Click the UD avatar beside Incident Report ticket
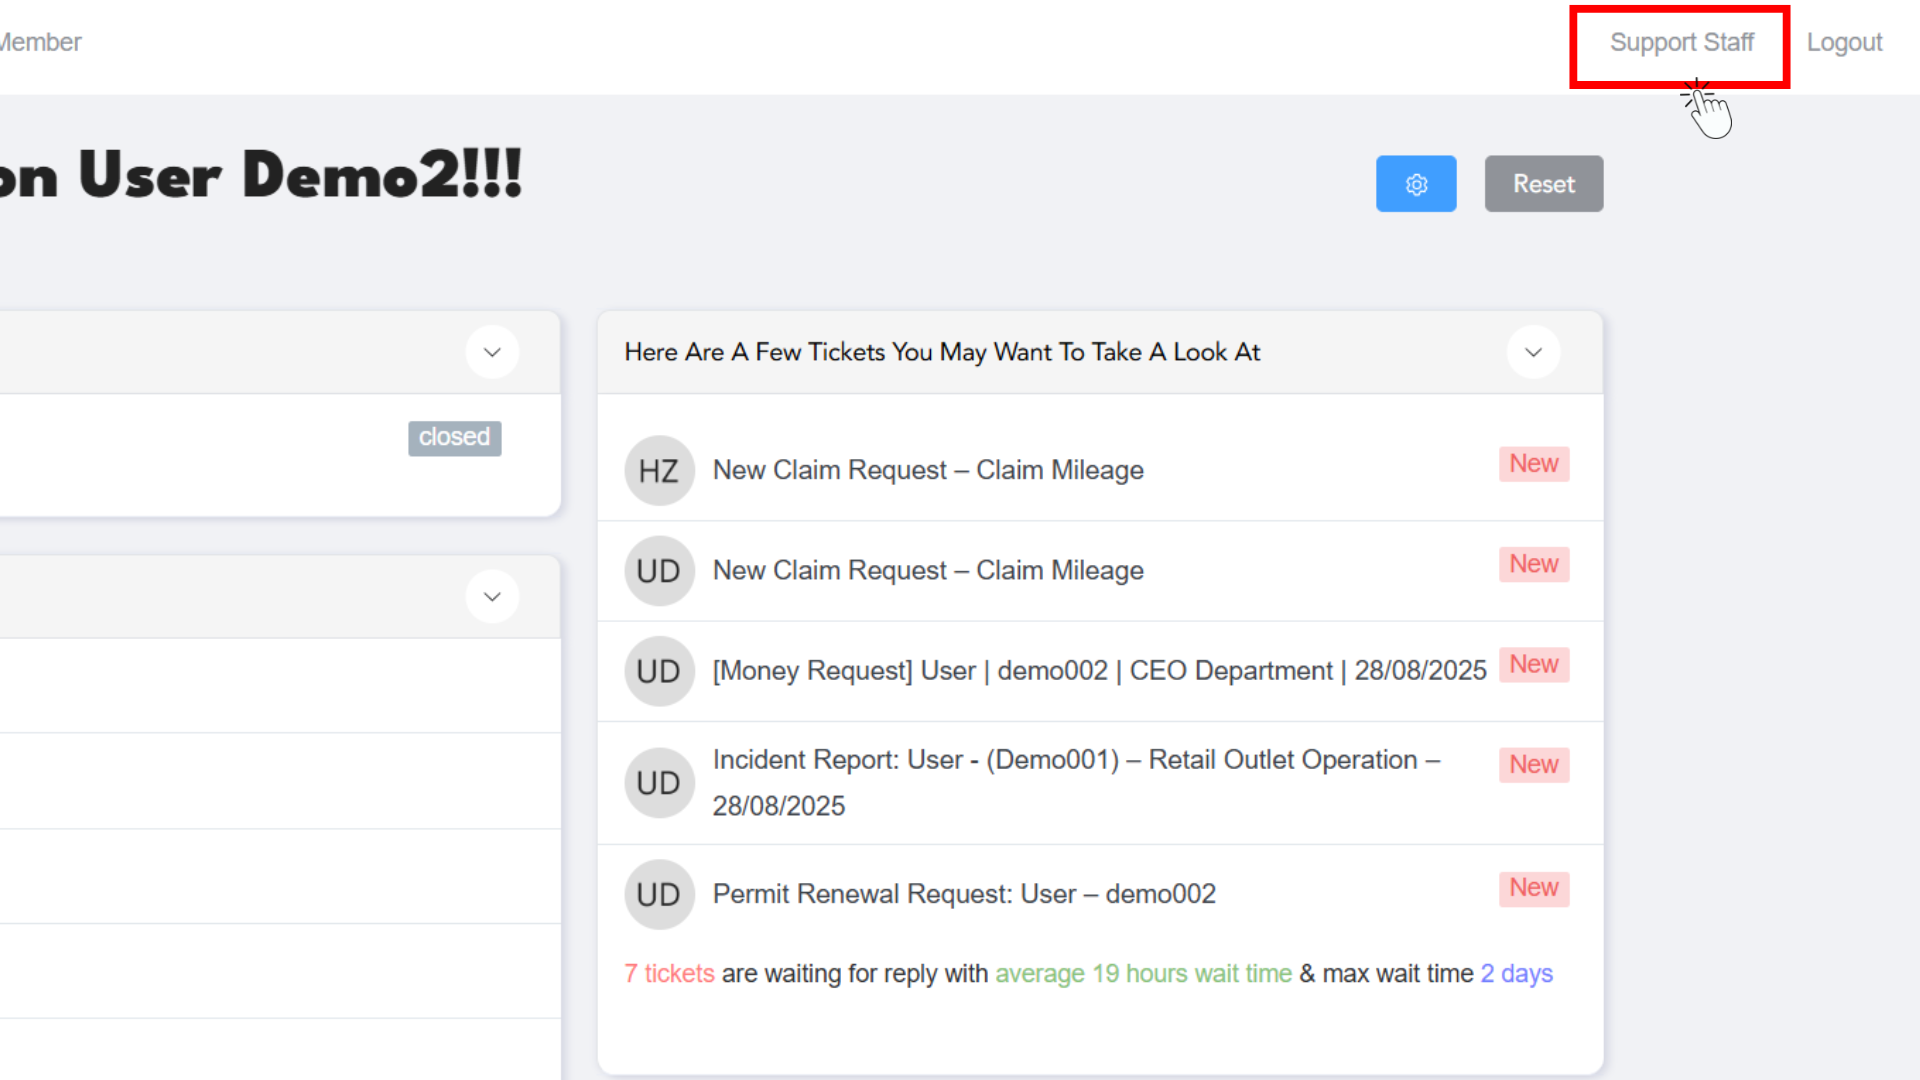This screenshot has height=1080, width=1920. click(x=659, y=783)
